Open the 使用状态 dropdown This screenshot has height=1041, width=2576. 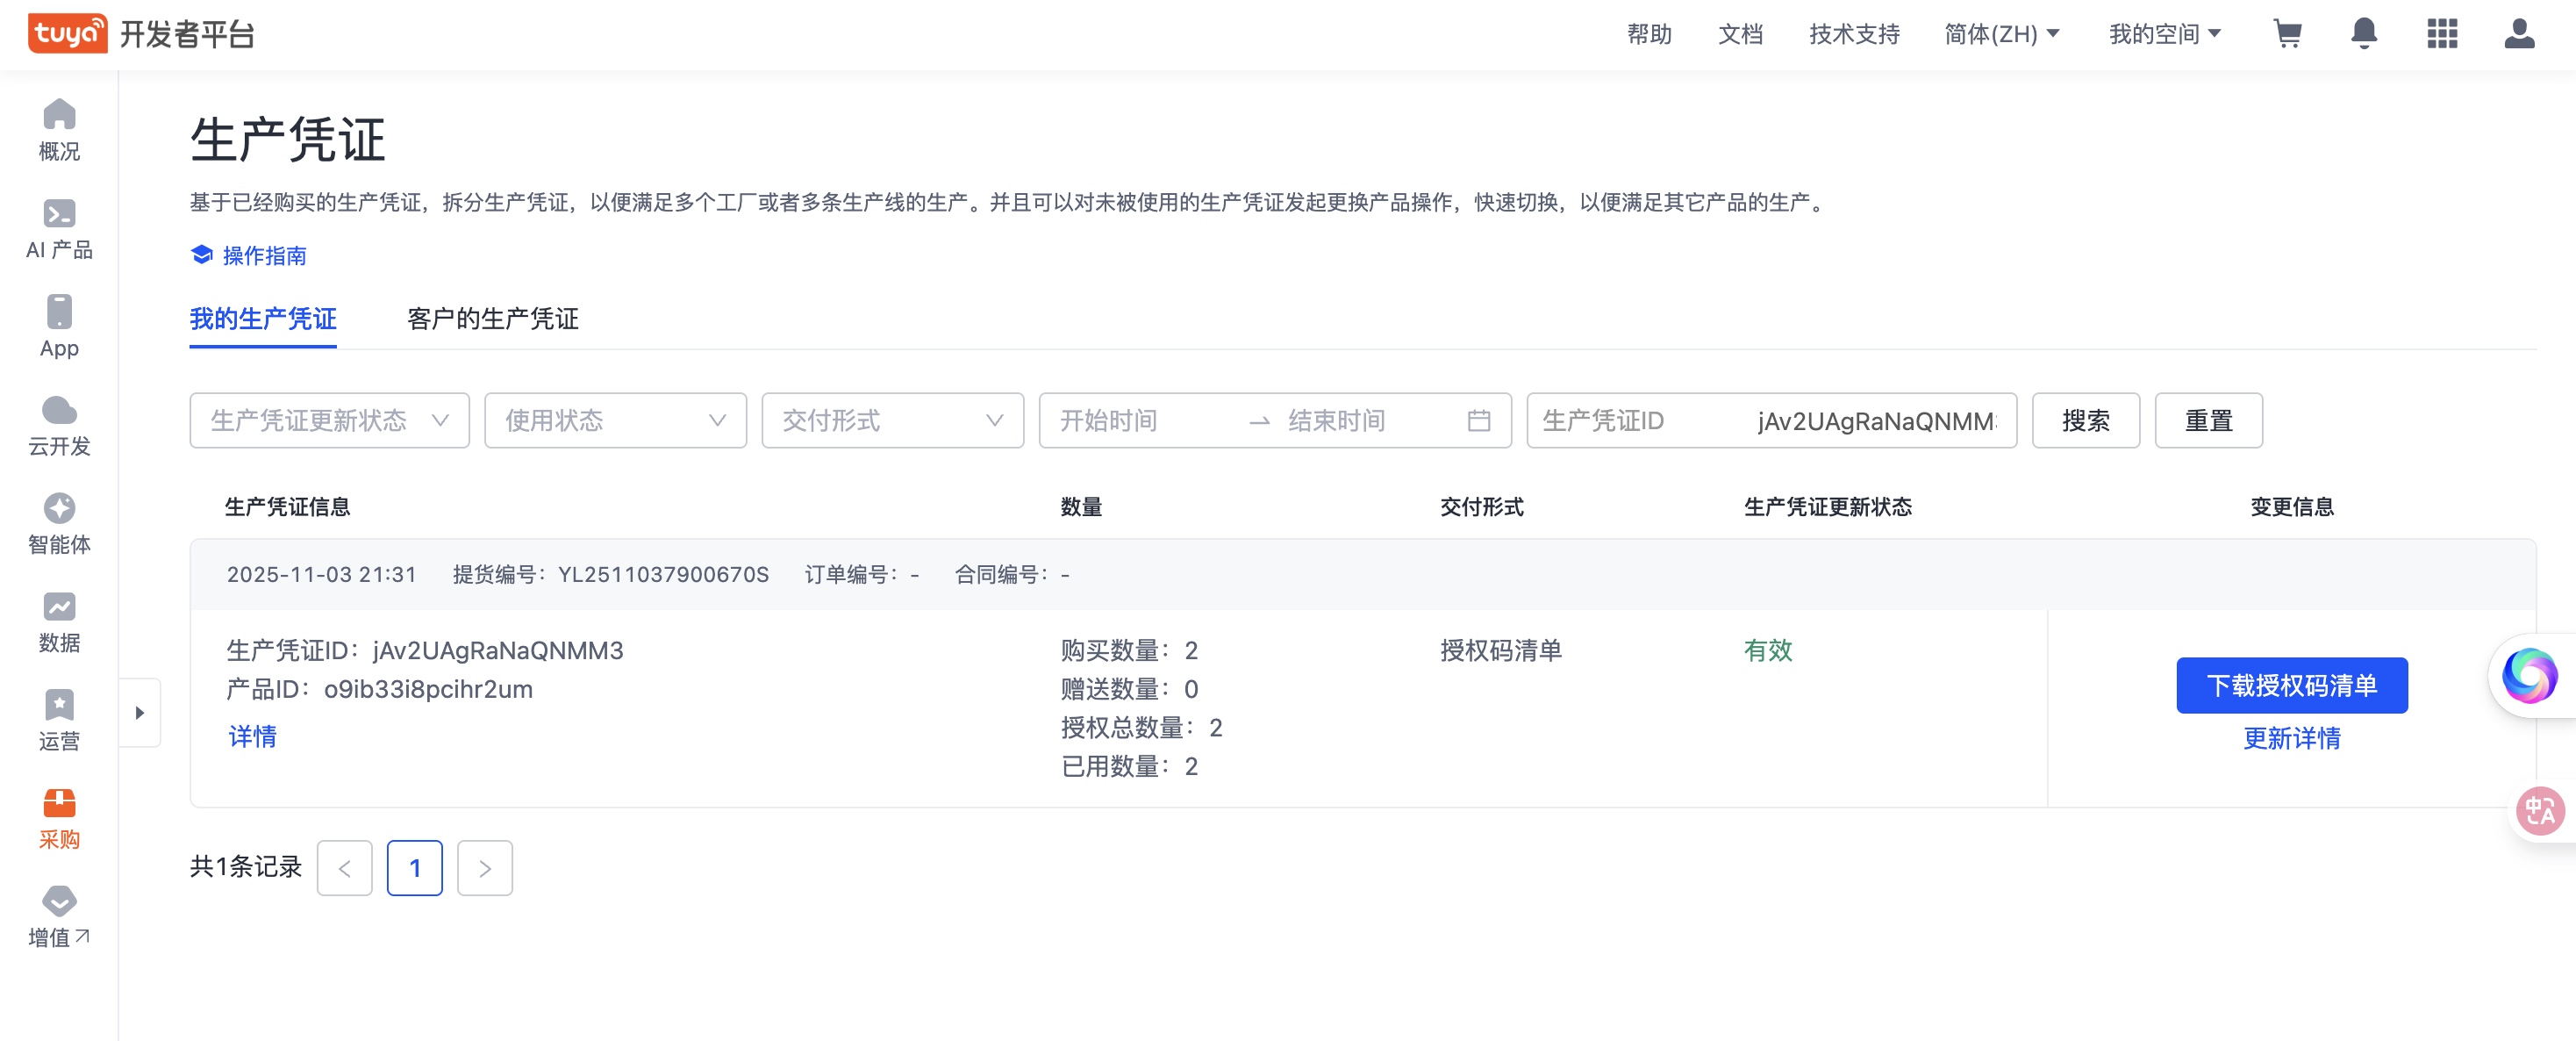coord(615,420)
